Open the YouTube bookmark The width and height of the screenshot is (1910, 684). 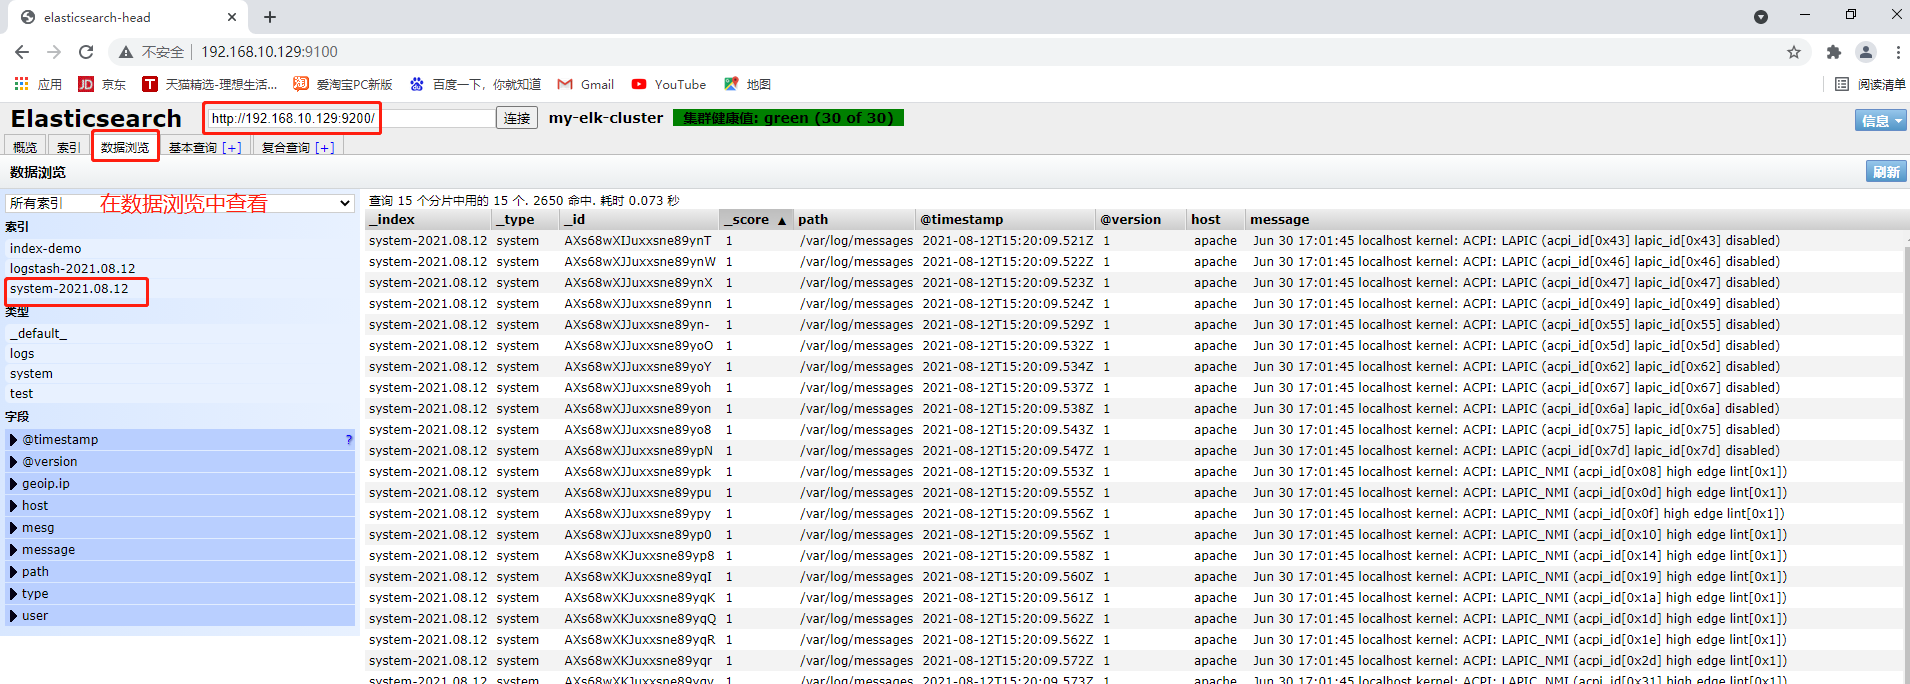pyautogui.click(x=669, y=84)
